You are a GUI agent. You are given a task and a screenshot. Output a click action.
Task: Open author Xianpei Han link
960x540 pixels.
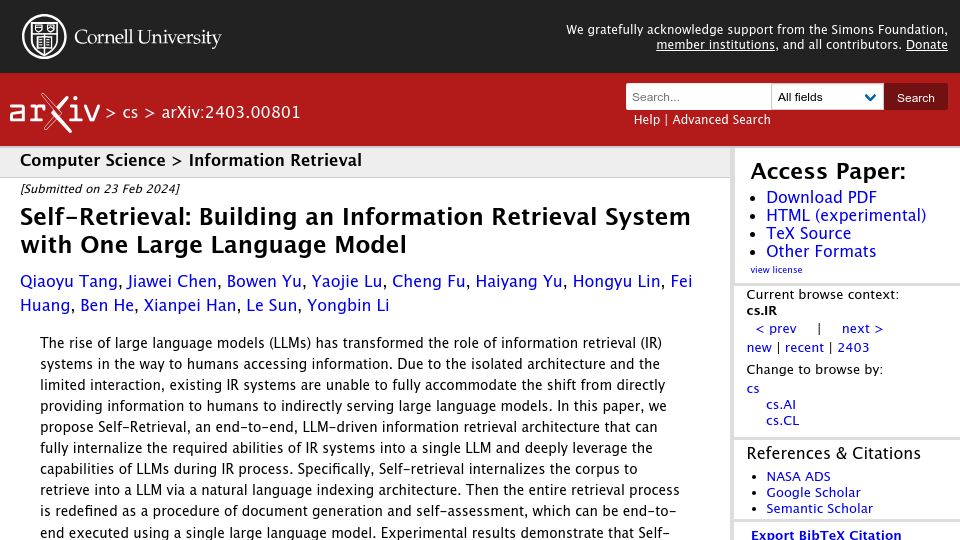[189, 306]
